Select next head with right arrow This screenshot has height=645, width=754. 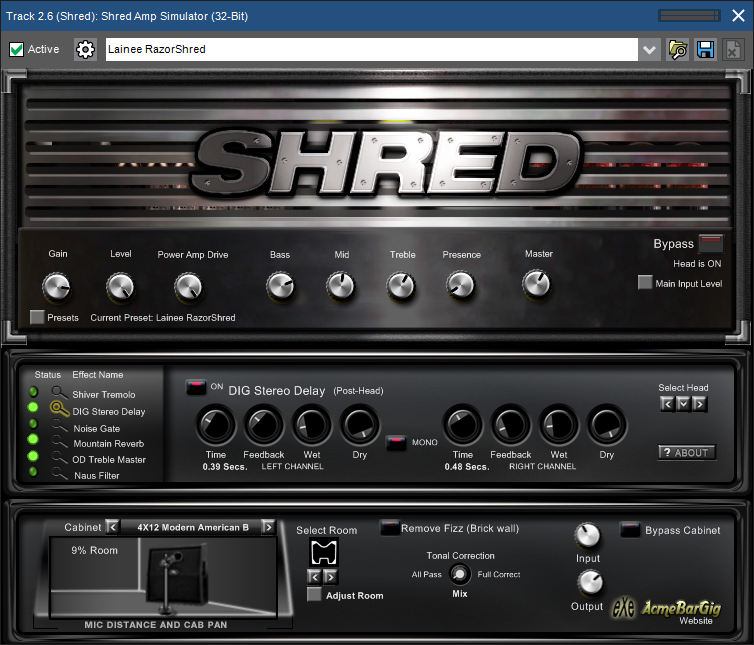700,404
